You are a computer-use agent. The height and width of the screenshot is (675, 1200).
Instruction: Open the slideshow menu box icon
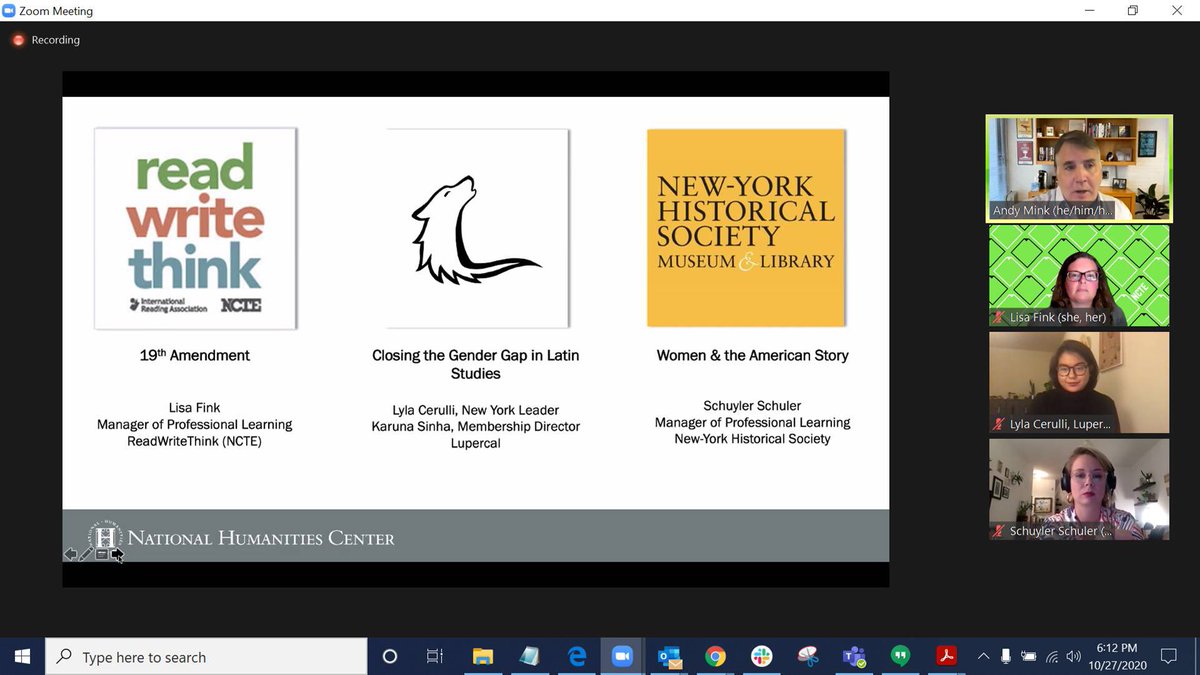click(102, 554)
